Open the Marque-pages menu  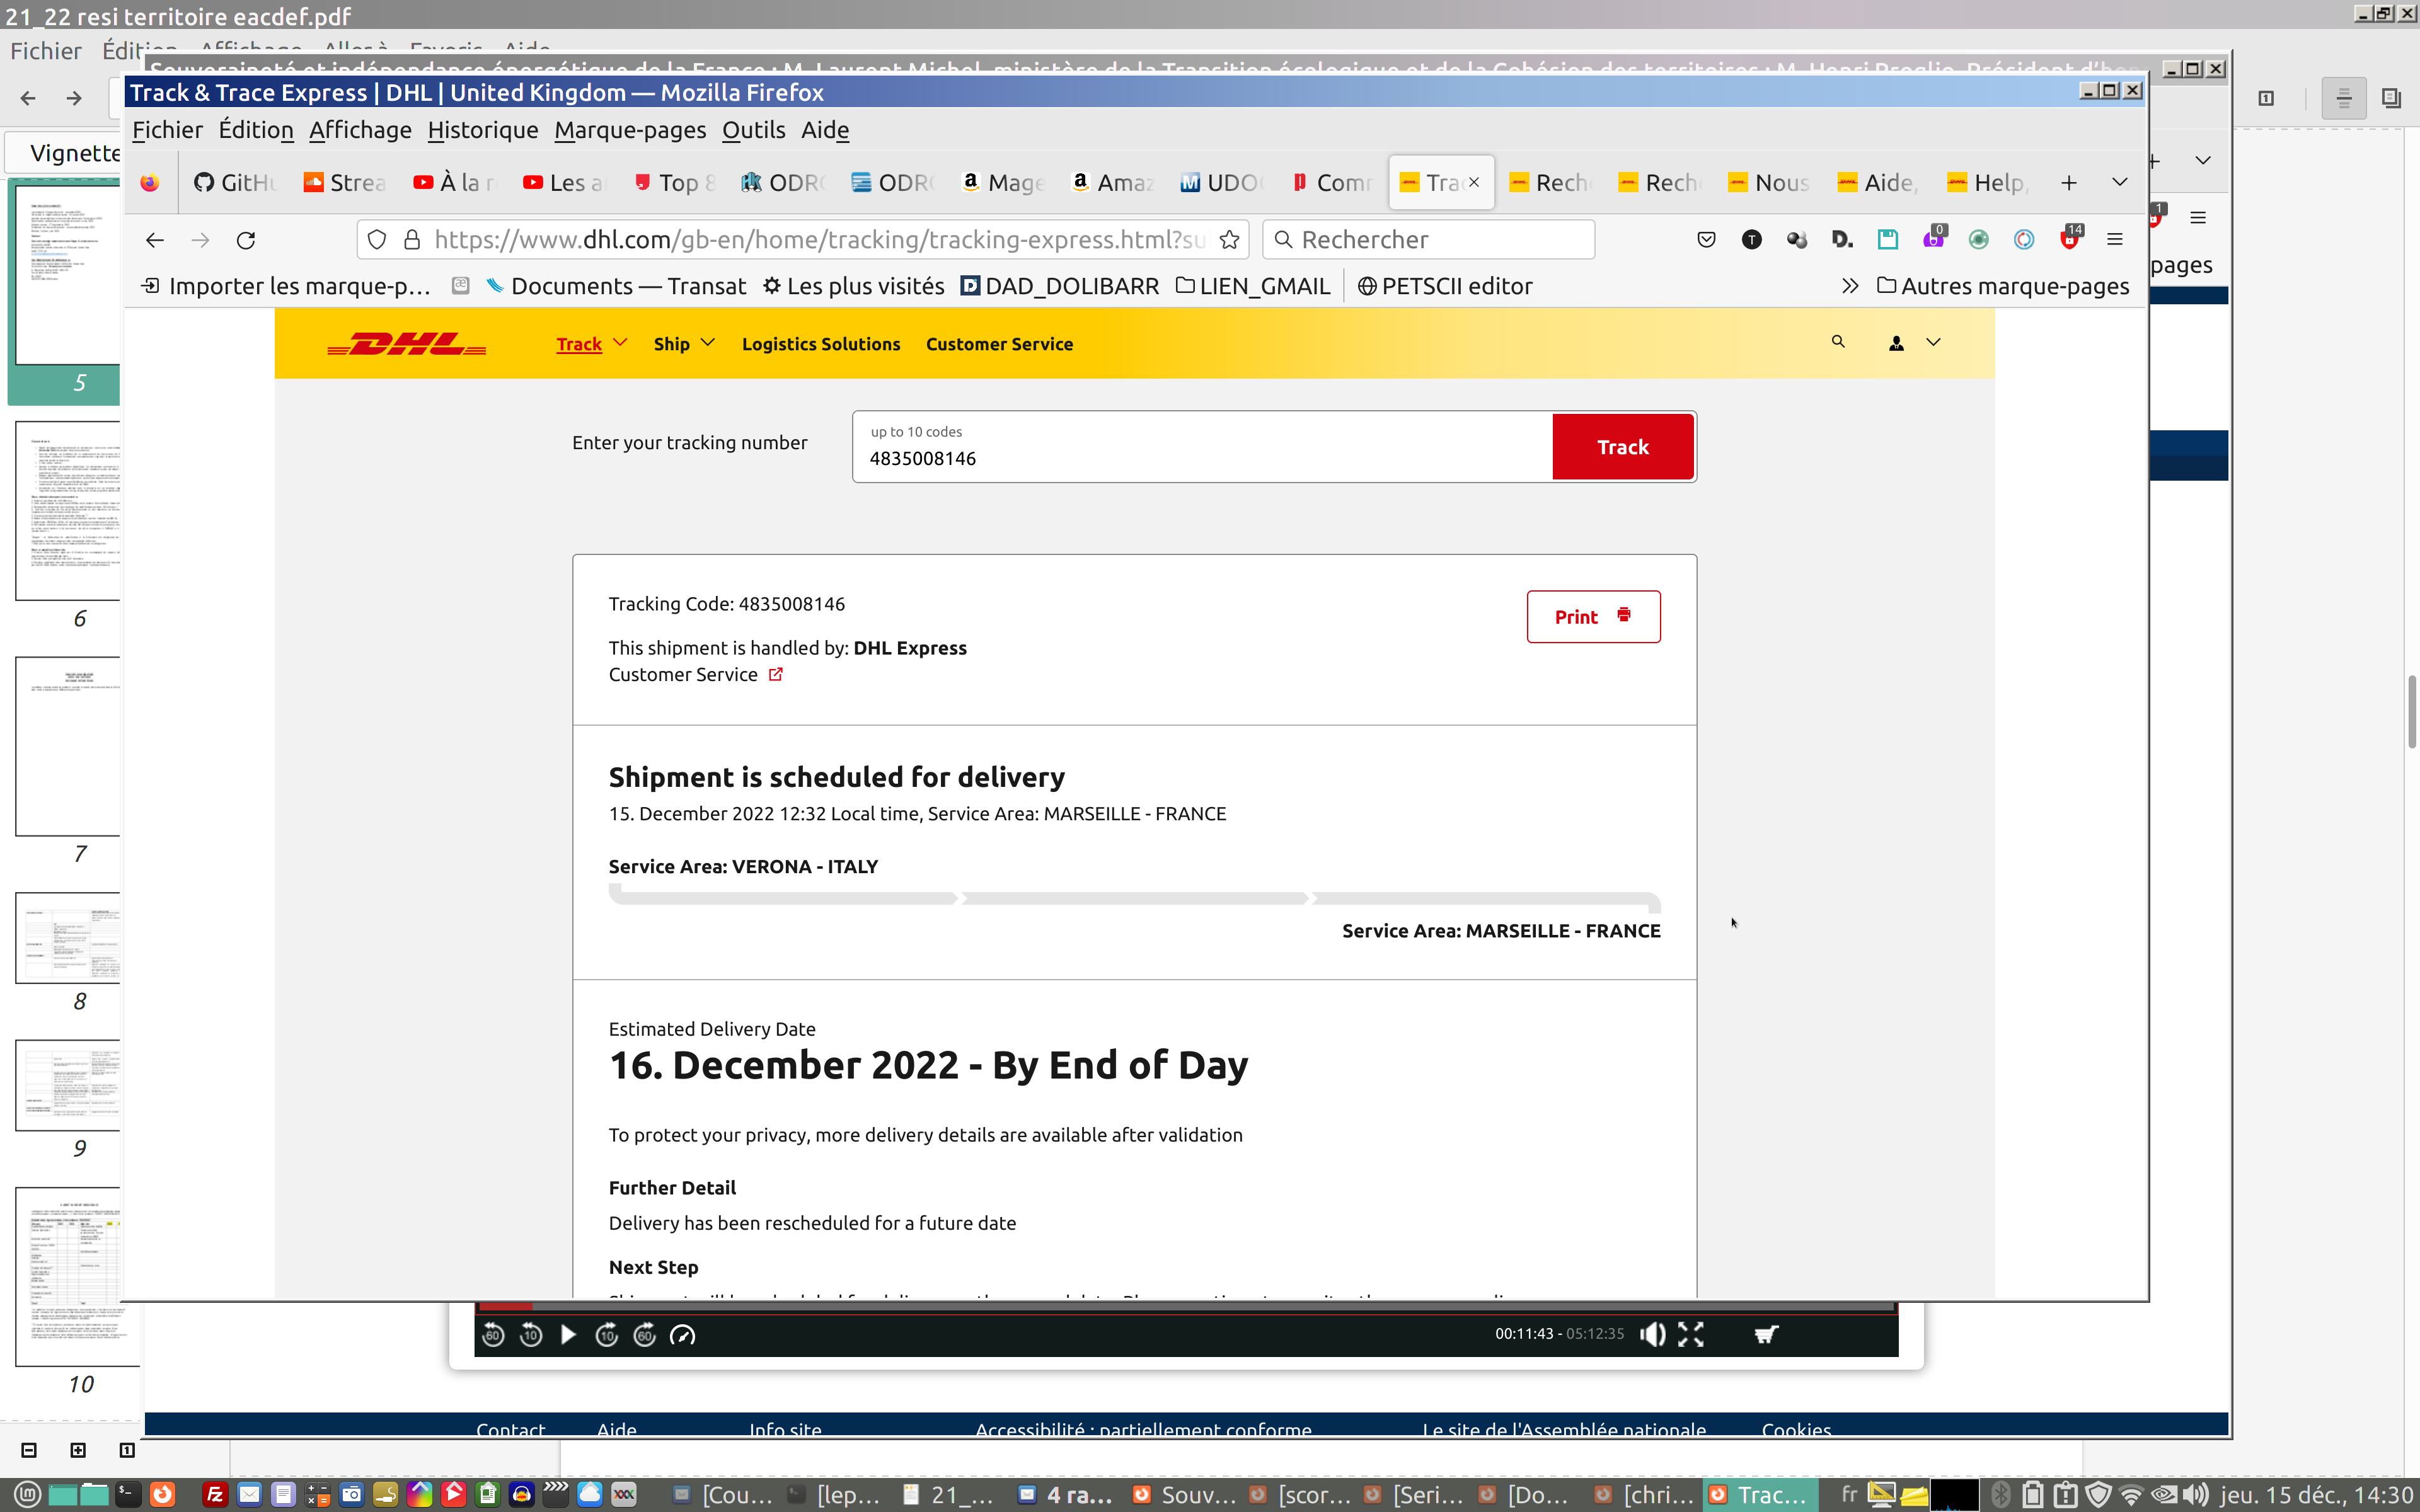point(630,130)
